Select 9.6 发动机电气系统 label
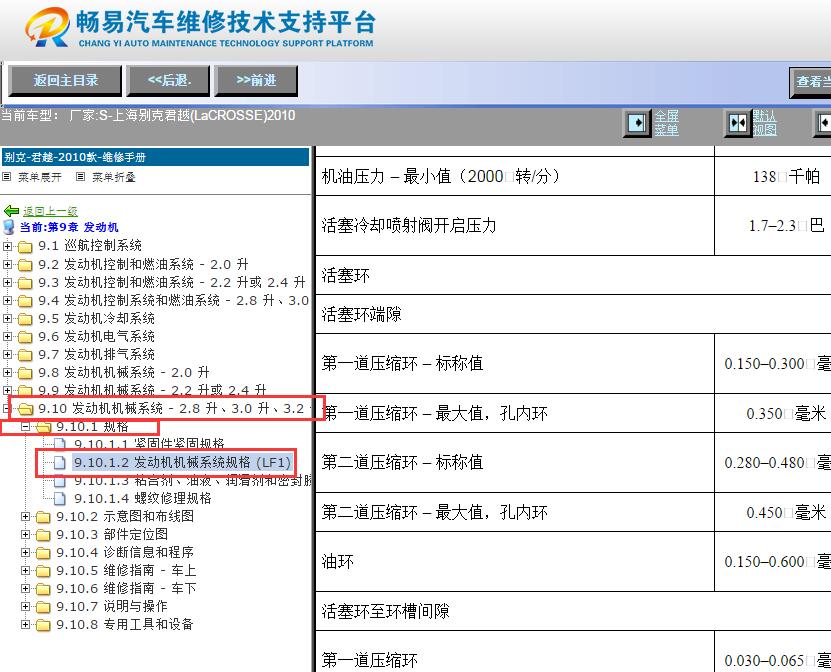831x672 pixels. [96, 337]
